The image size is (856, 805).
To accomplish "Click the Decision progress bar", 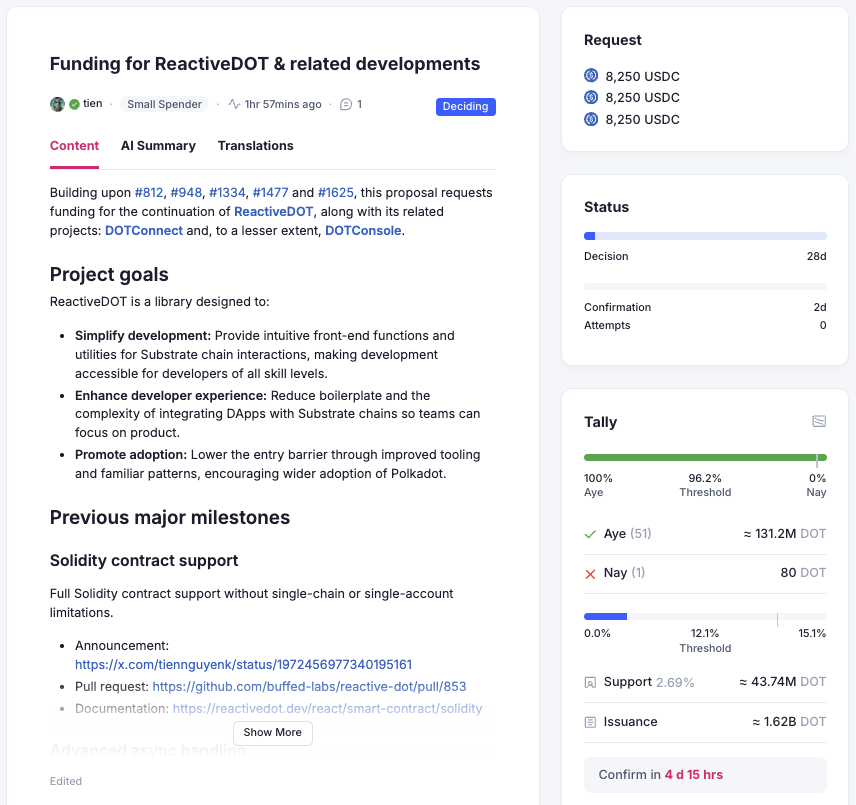I will tap(705, 236).
